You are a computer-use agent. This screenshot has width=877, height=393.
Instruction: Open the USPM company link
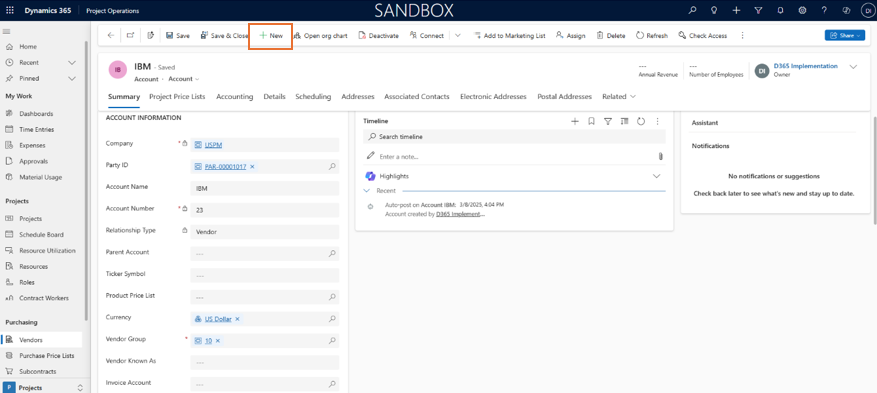[213, 145]
